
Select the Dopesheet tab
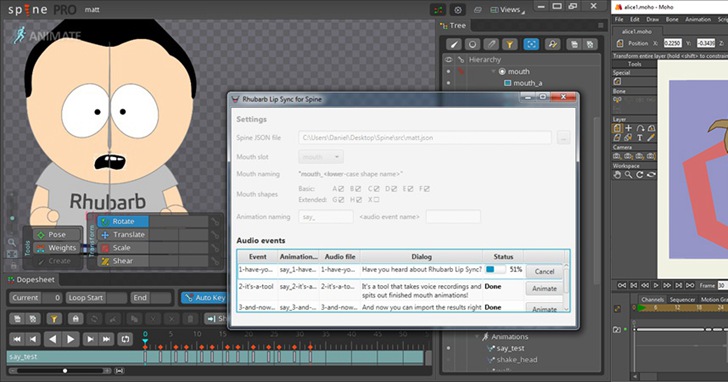pos(32,280)
